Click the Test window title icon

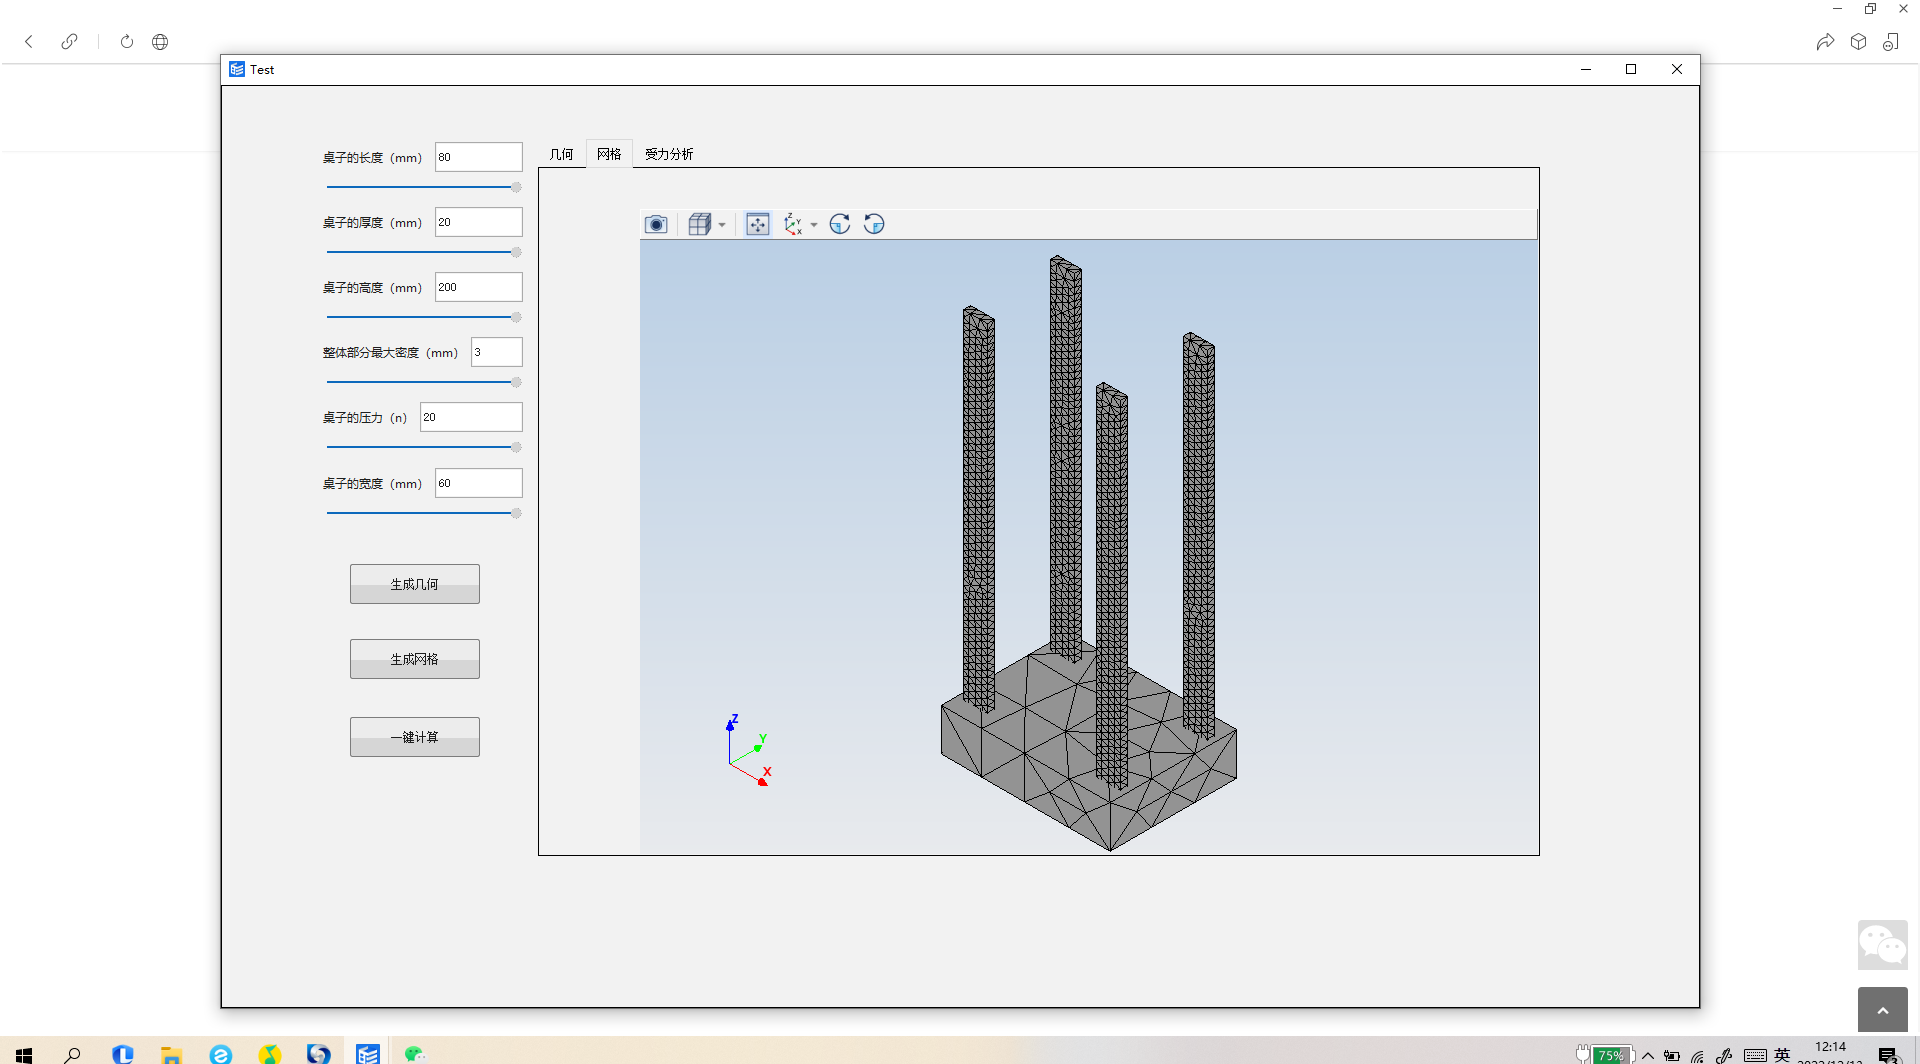(x=237, y=69)
